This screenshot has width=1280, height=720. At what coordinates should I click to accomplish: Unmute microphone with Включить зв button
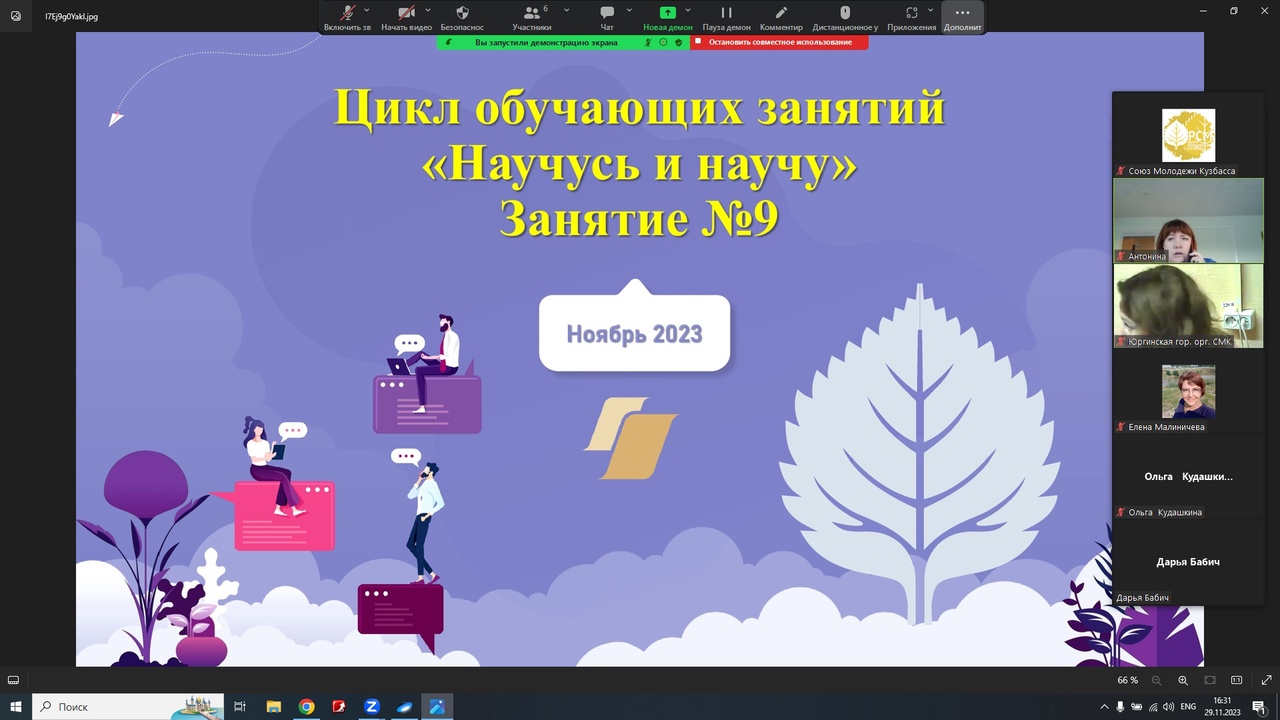pos(347,17)
